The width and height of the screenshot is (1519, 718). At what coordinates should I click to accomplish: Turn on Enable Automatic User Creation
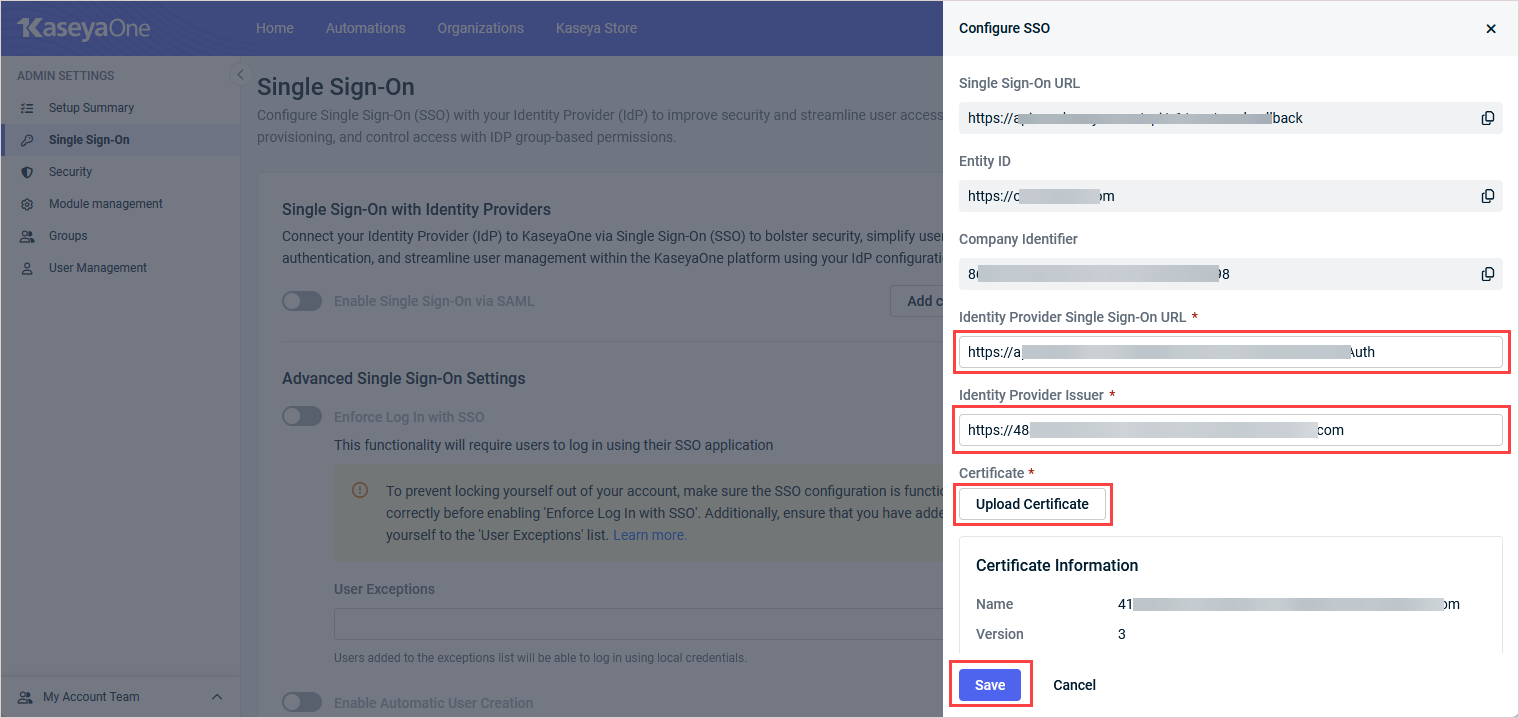(301, 702)
